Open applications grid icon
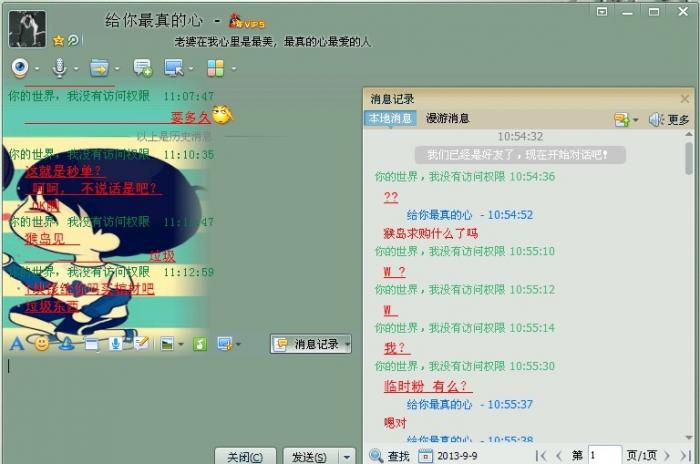Viewport: 700px width, 464px height. pos(216,68)
